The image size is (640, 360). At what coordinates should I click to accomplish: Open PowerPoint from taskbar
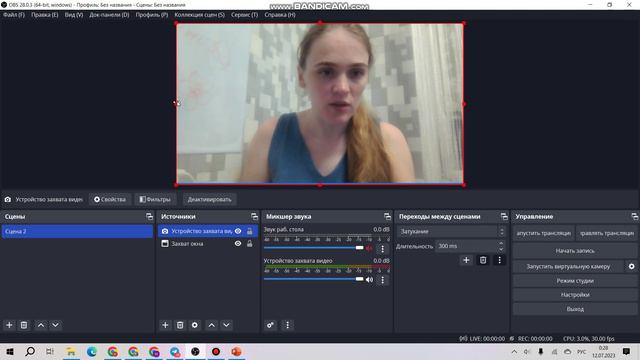pos(236,351)
